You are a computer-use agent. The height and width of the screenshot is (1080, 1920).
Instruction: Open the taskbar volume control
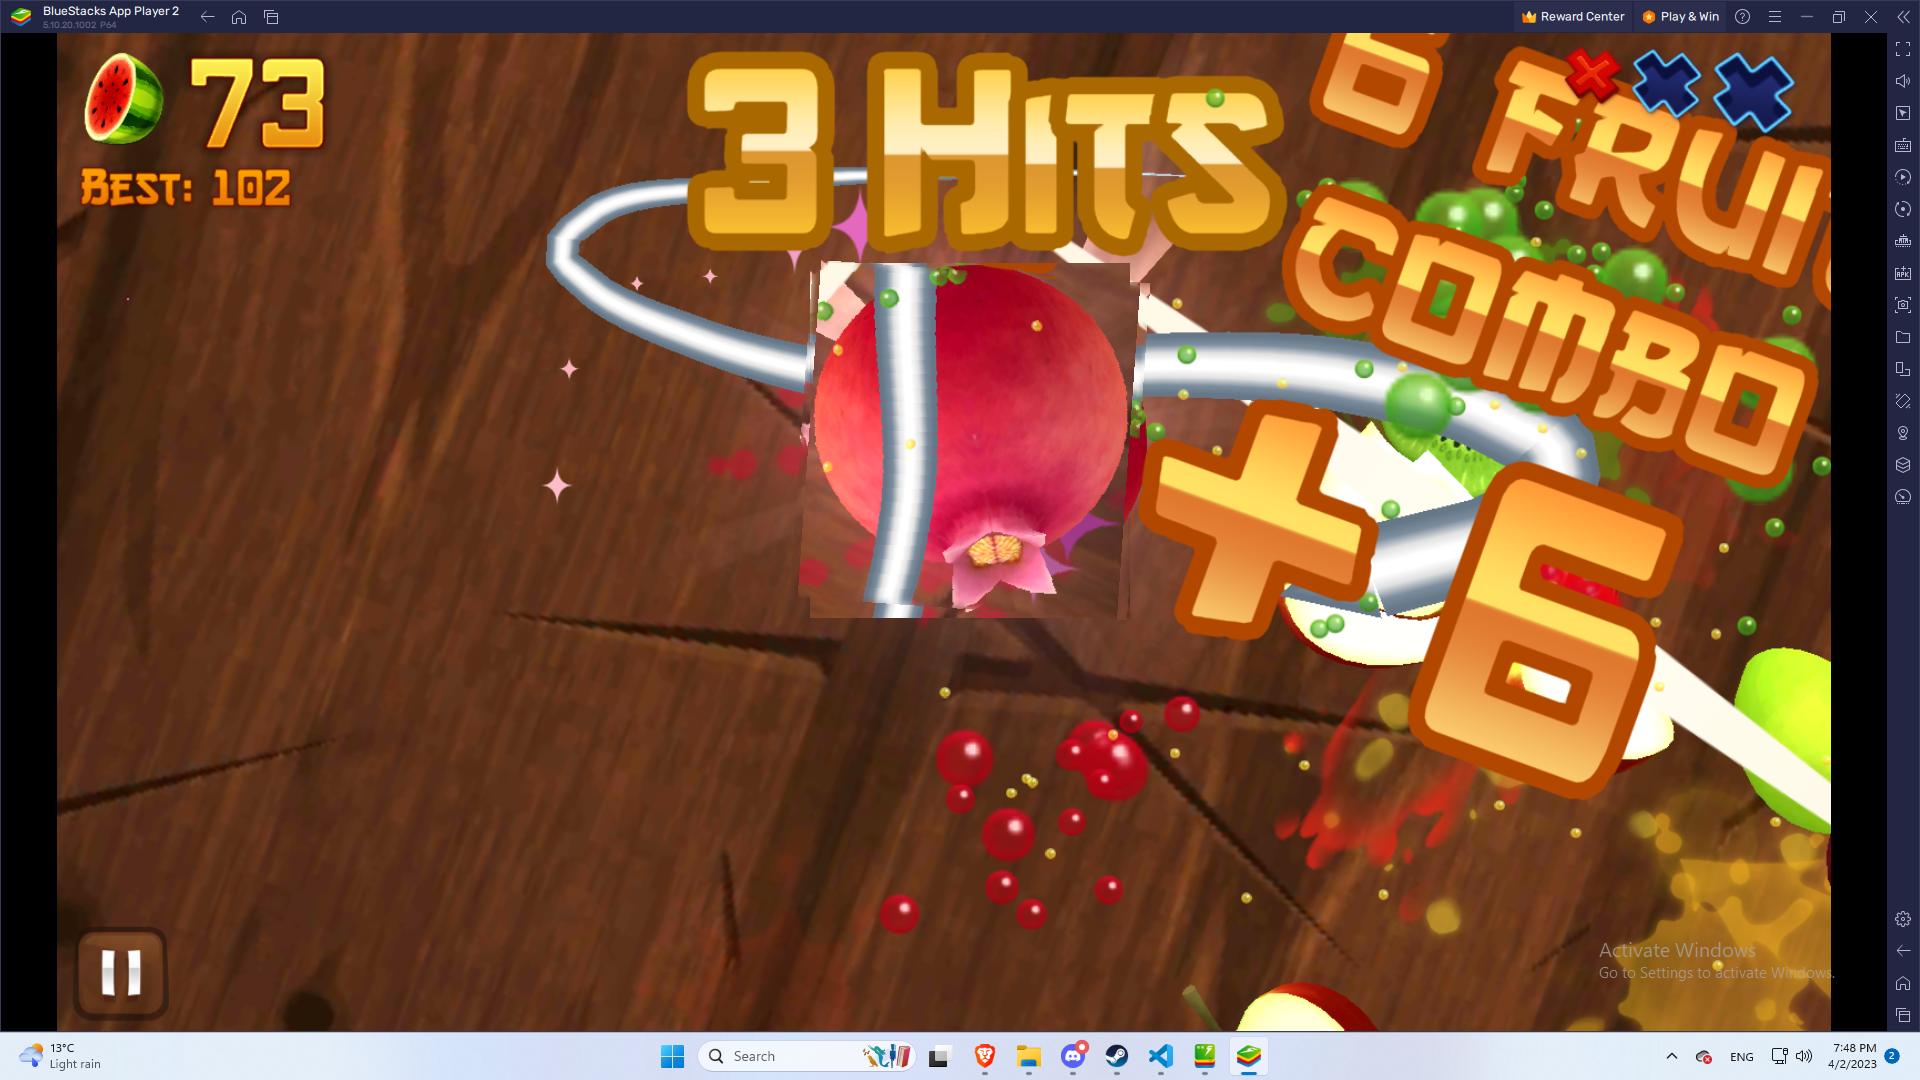[x=1804, y=1056]
